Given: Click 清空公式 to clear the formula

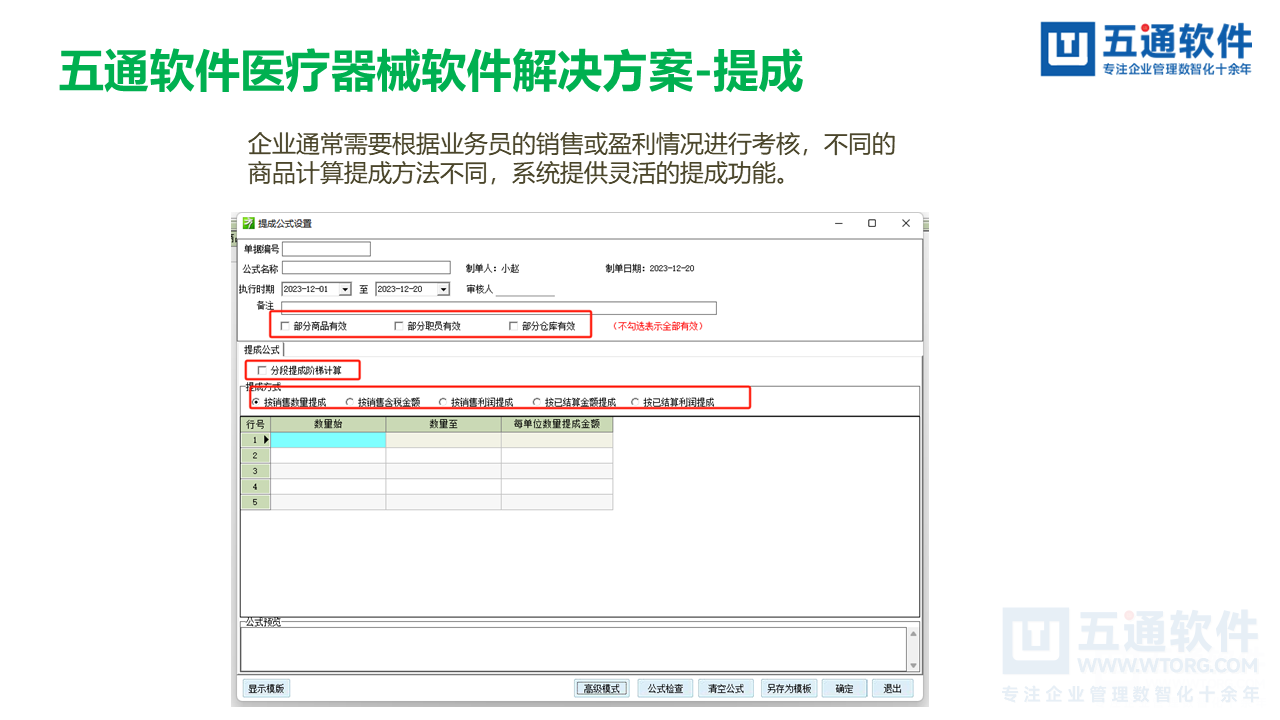Looking at the screenshot, I should pos(726,688).
